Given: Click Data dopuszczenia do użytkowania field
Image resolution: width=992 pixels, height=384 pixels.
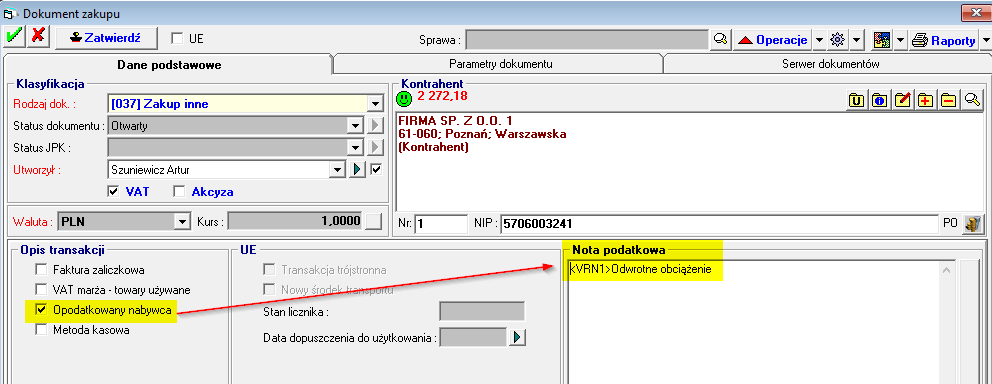Looking at the screenshot, I should tap(473, 337).
